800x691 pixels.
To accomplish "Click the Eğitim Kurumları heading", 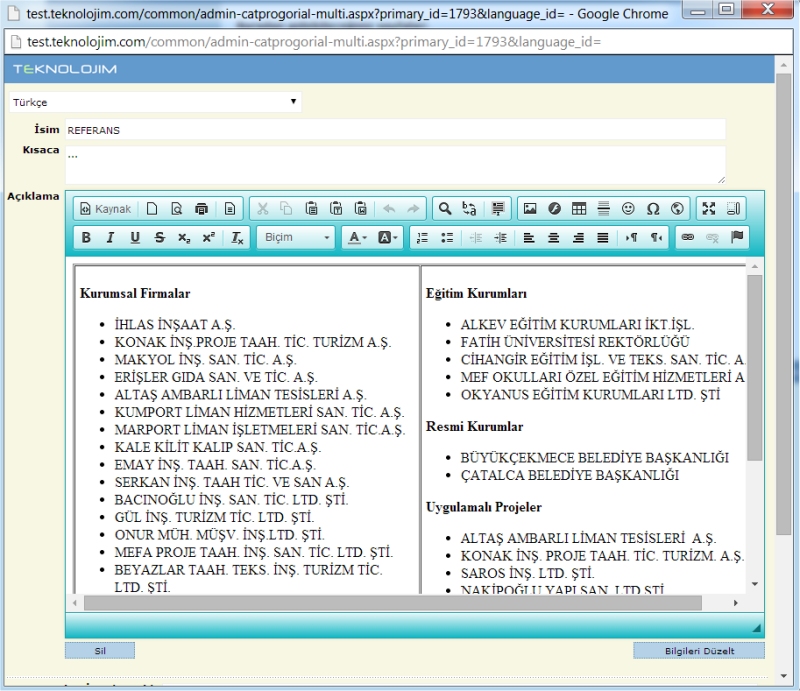I will coord(476,293).
